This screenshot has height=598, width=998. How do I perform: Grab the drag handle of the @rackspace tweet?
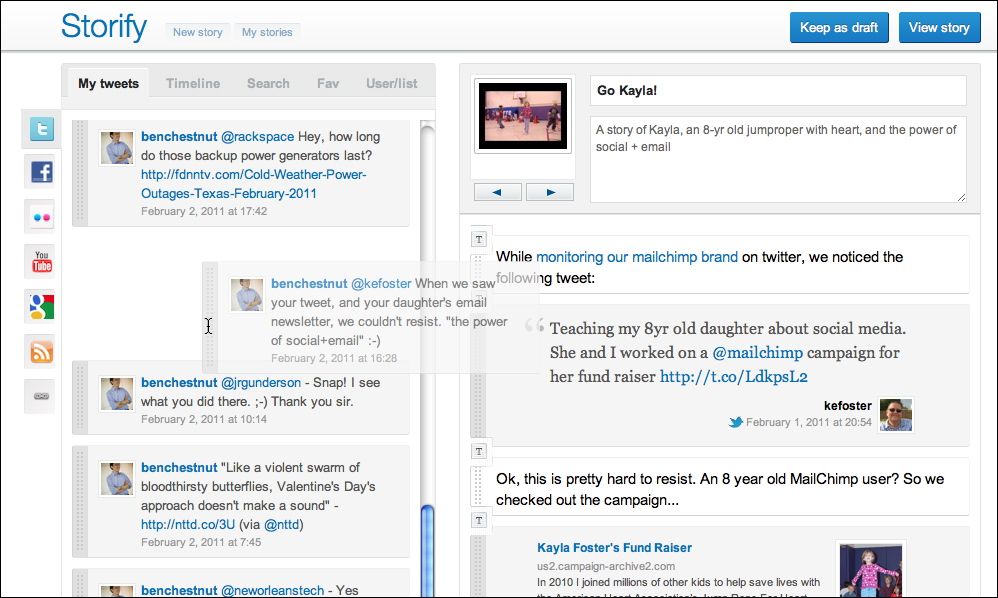(x=80, y=172)
